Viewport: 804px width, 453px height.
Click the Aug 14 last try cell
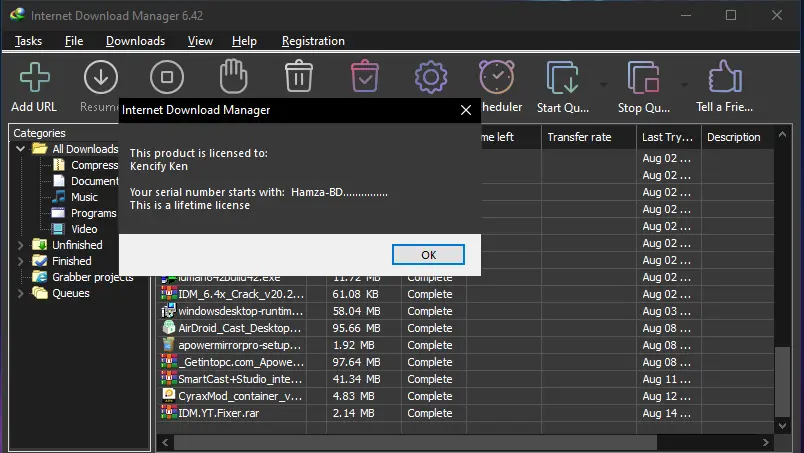(667, 413)
